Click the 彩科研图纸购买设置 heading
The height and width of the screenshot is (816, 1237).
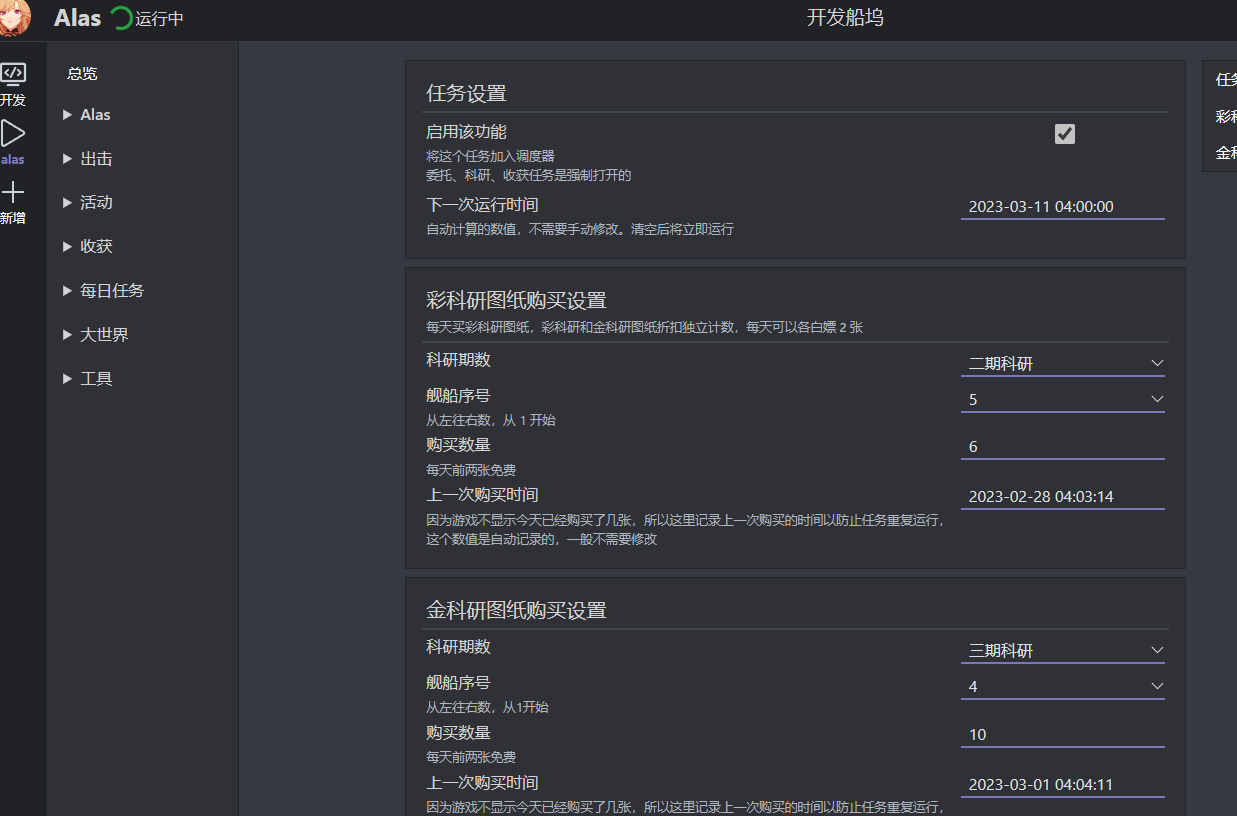click(x=516, y=301)
